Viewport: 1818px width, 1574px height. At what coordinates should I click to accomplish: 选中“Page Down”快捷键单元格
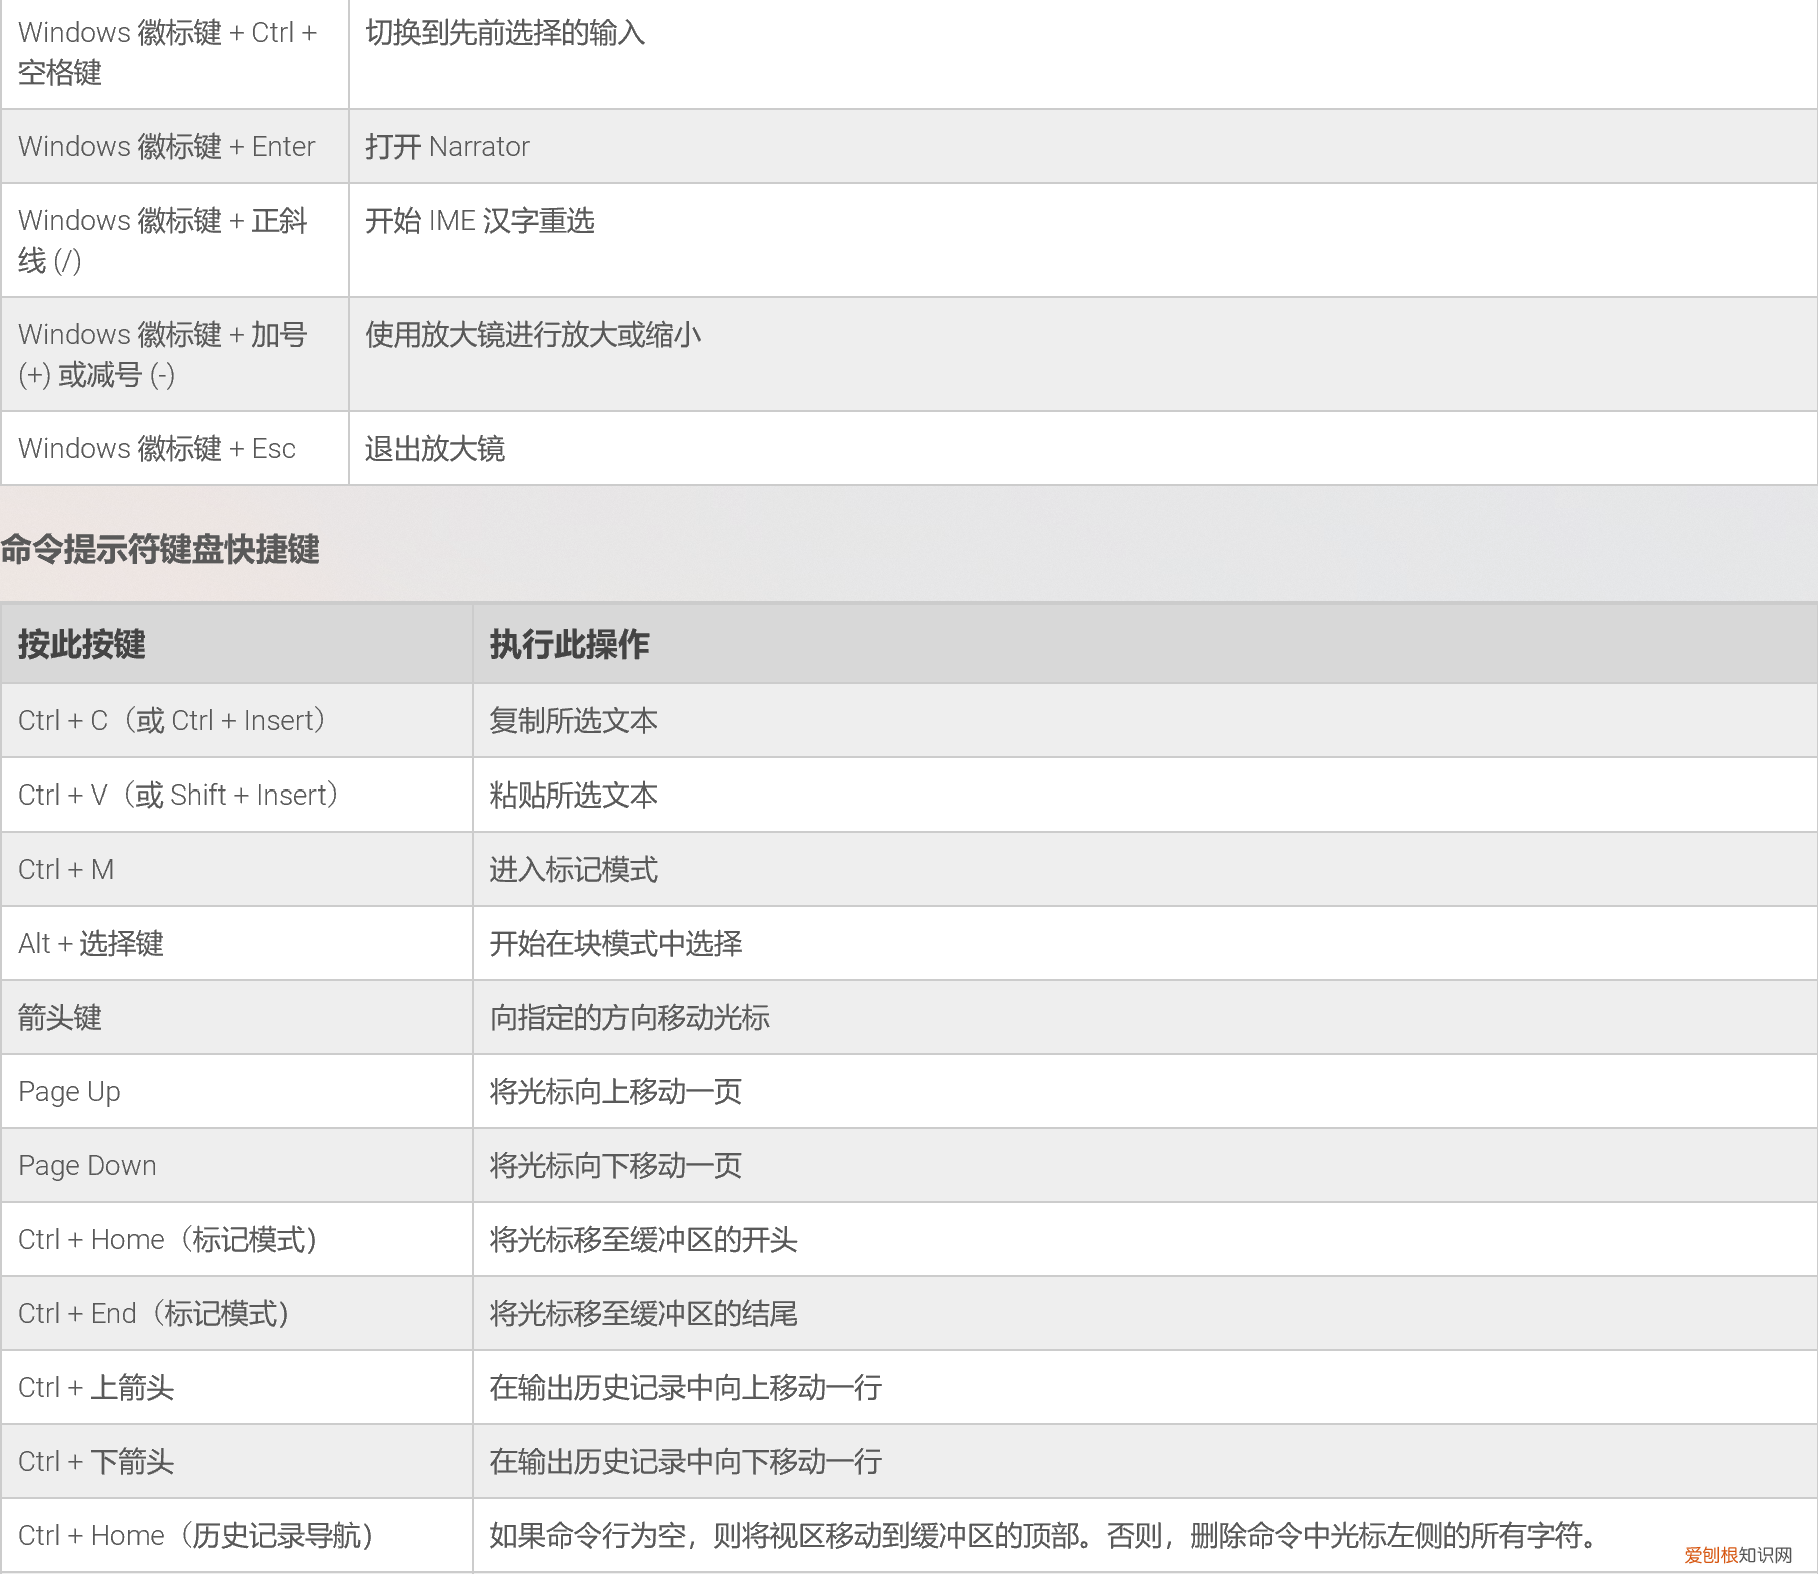point(87,1165)
